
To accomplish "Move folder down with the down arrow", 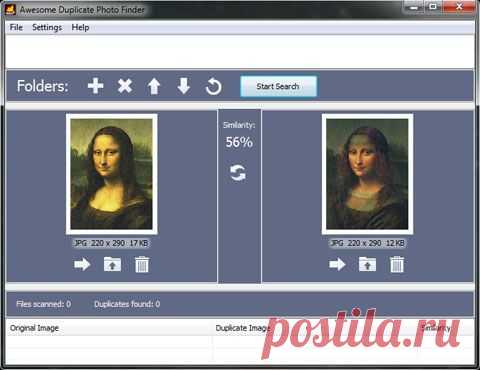I will [184, 86].
